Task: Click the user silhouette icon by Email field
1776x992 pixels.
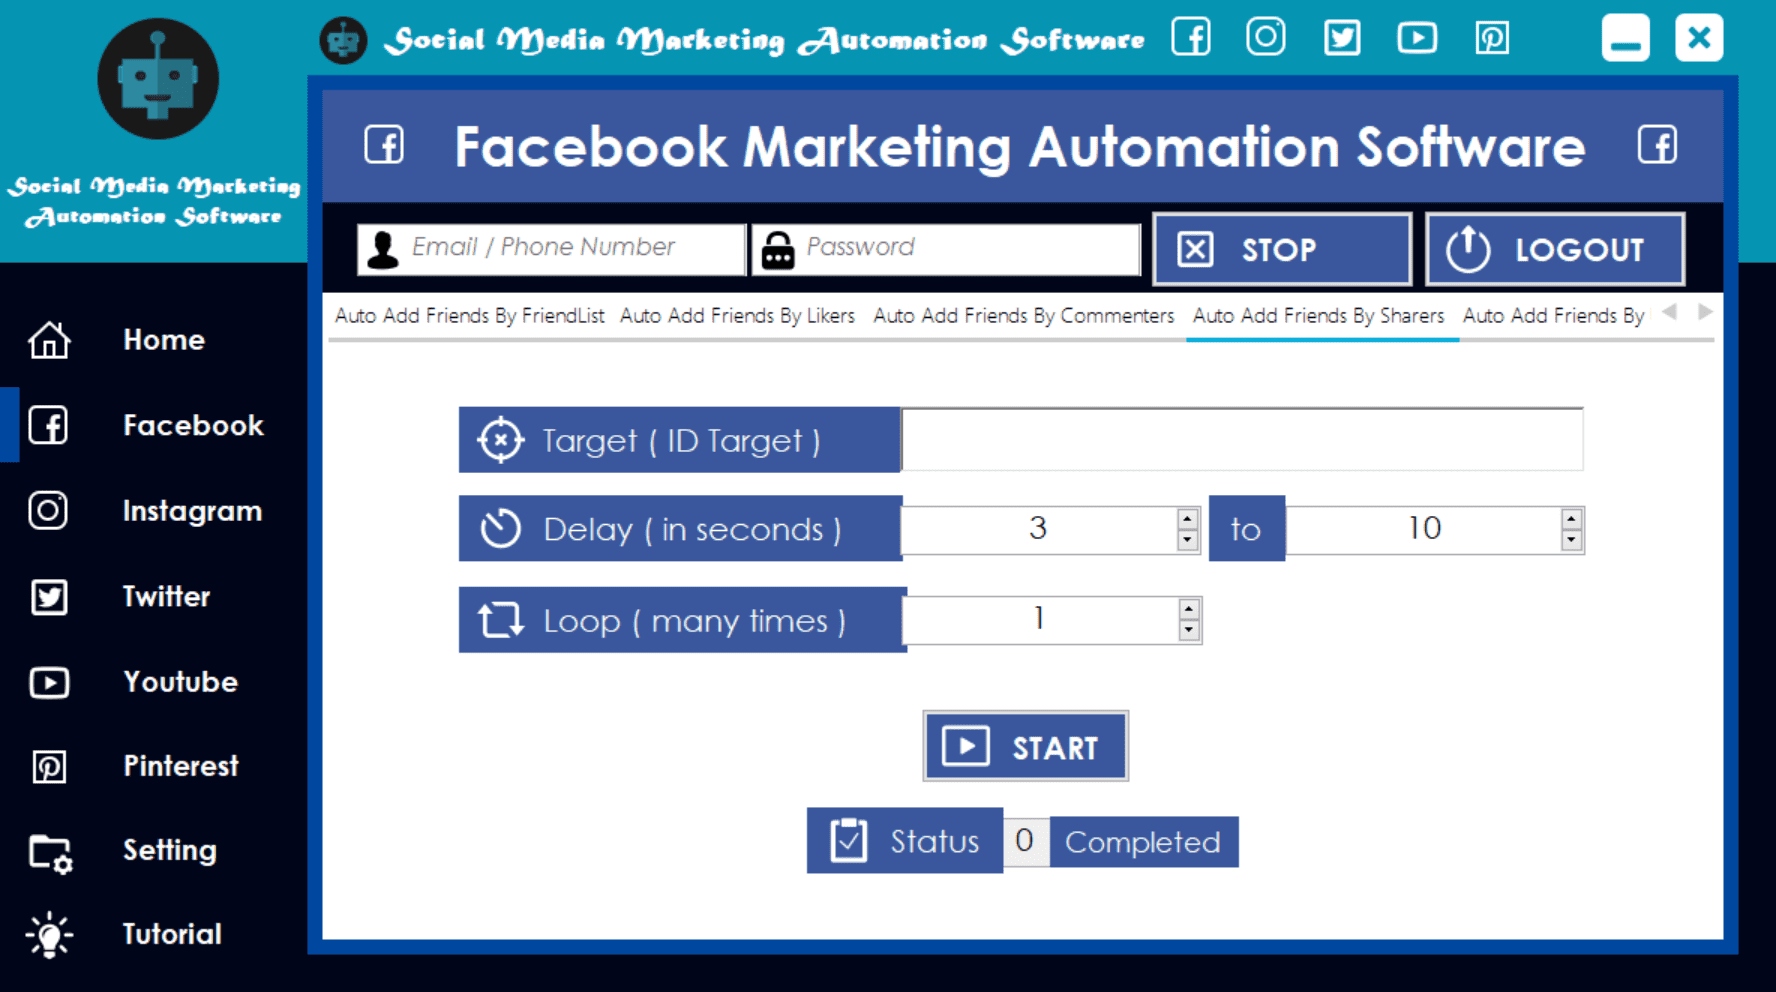Action: click(382, 249)
